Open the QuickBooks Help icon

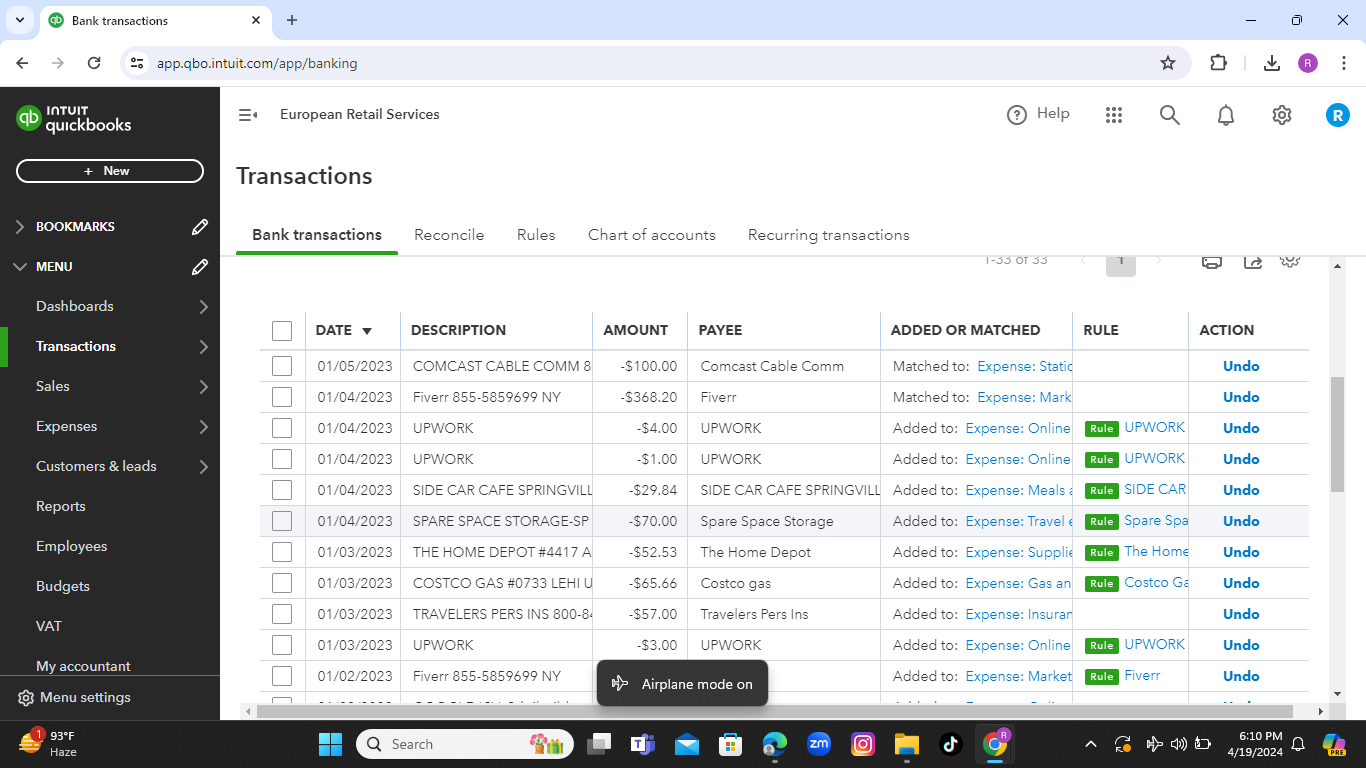point(1017,115)
